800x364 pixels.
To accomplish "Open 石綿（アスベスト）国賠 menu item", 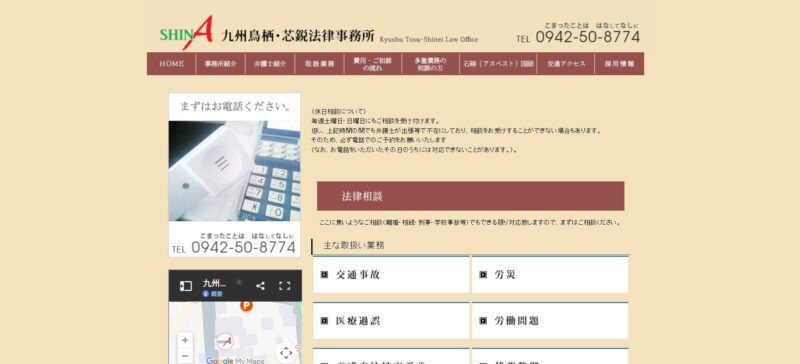I will point(498,64).
